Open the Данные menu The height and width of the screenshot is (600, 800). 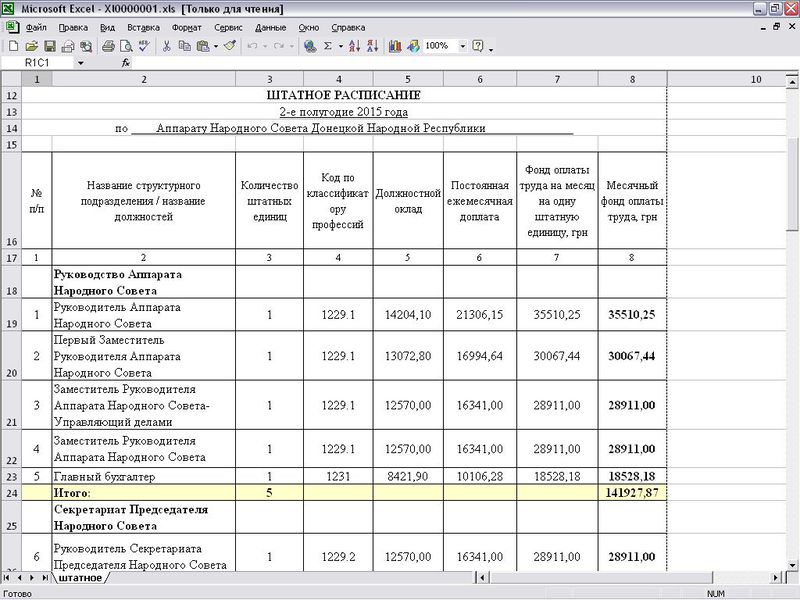[270, 28]
